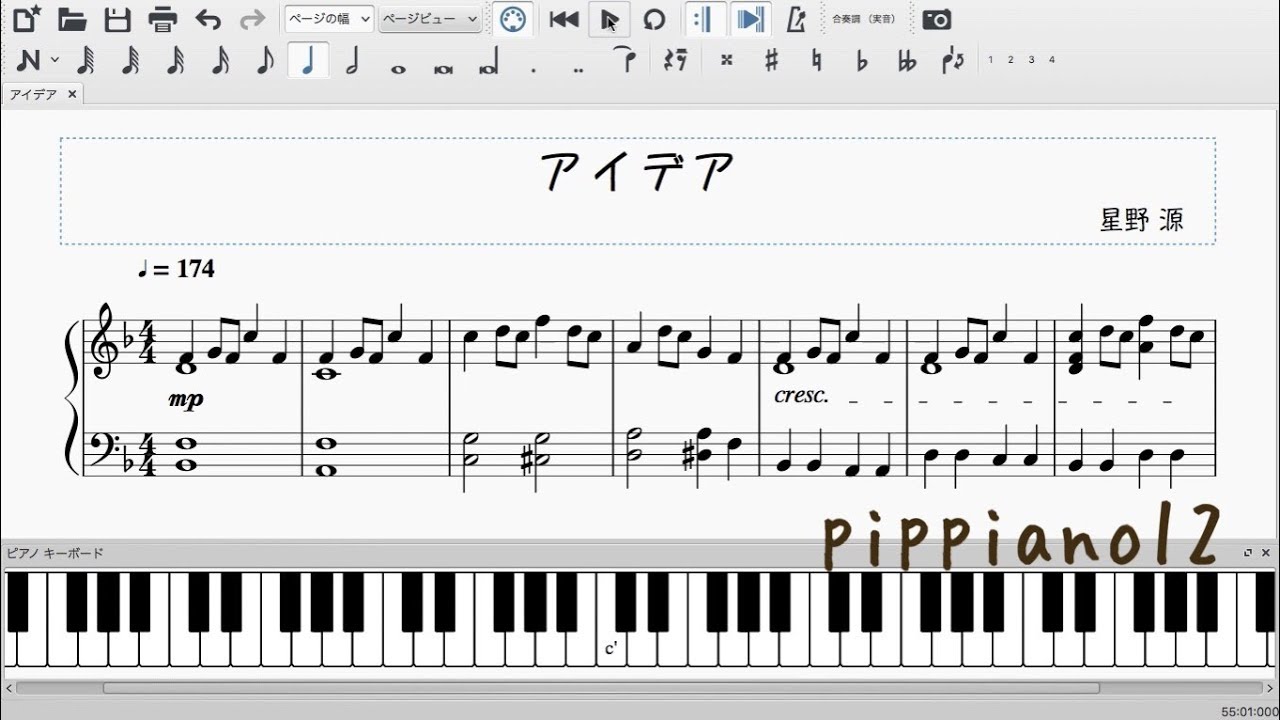This screenshot has height=720, width=1280.
Task: Apply double sharp accidental
Action: (x=726, y=60)
